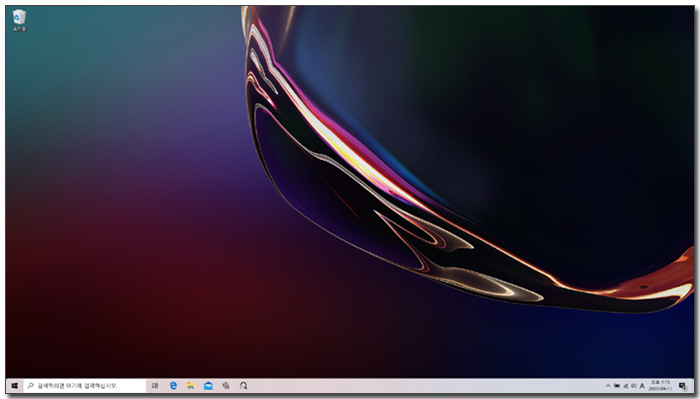Image resolution: width=700 pixels, height=399 pixels.
Task: Open the Action Center notification icon
Action: (682, 386)
